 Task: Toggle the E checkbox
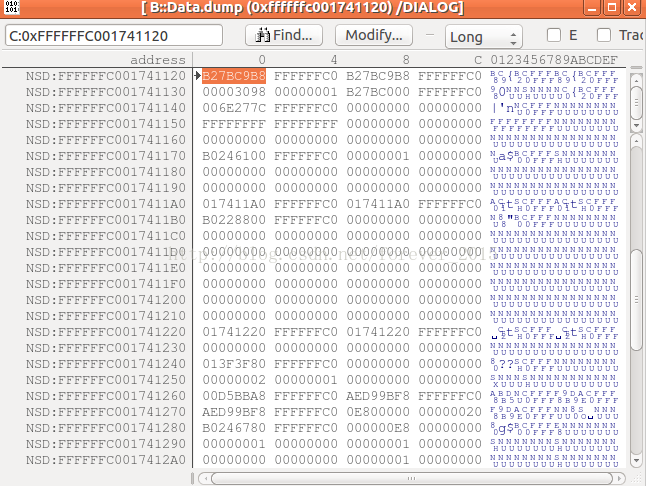(x=554, y=35)
